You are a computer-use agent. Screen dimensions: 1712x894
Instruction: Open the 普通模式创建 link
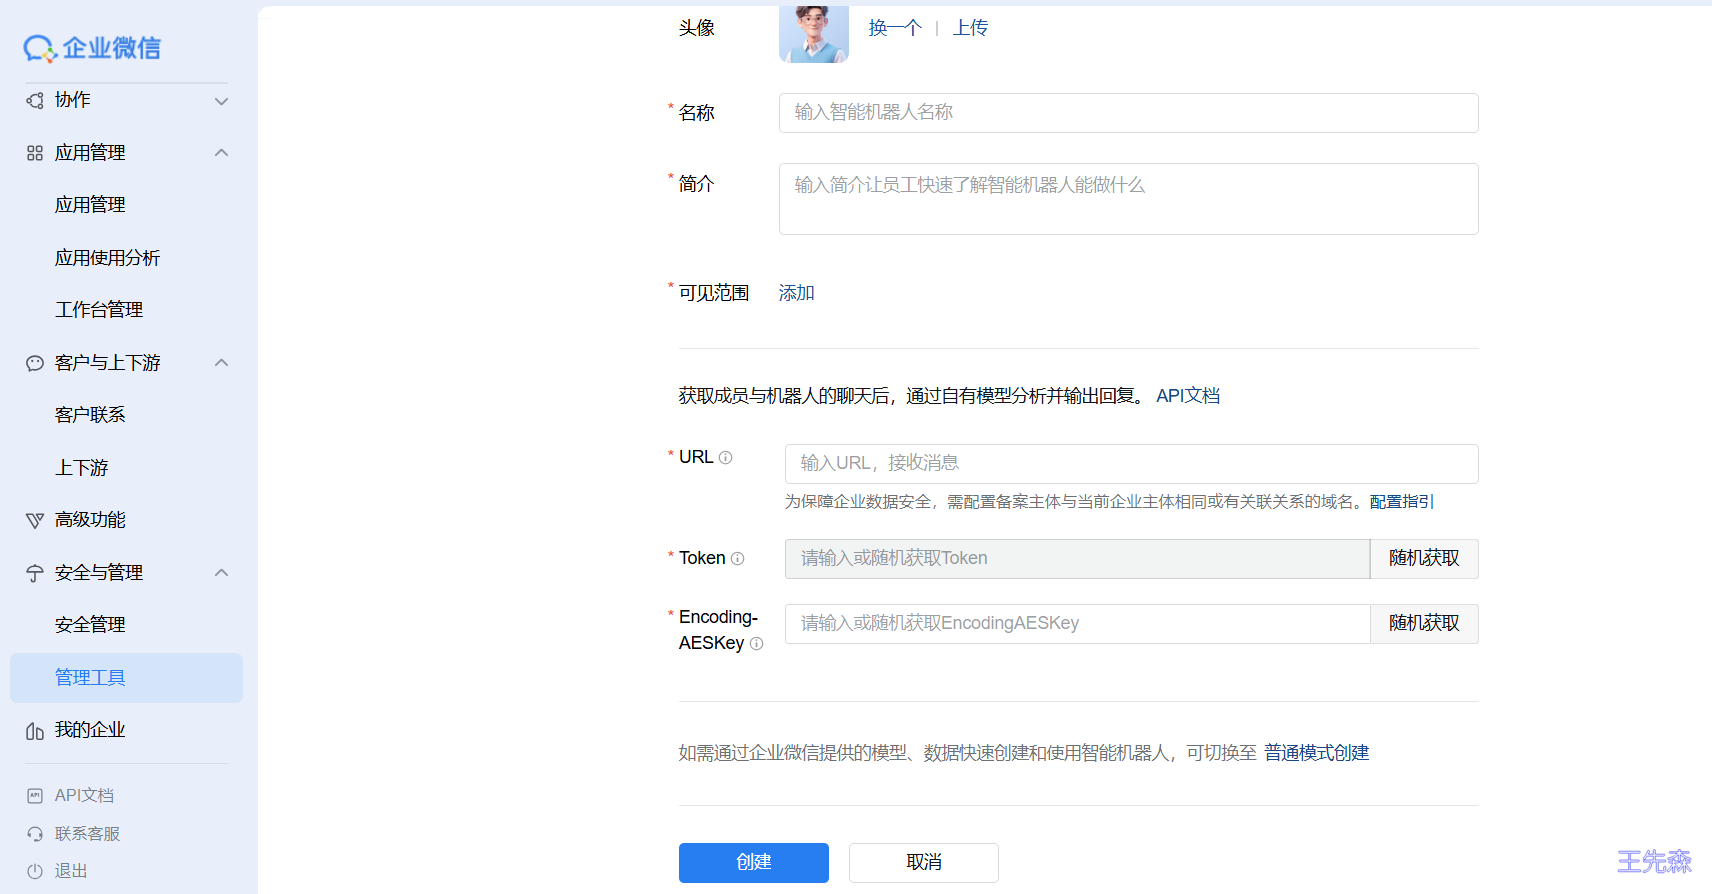[1316, 753]
